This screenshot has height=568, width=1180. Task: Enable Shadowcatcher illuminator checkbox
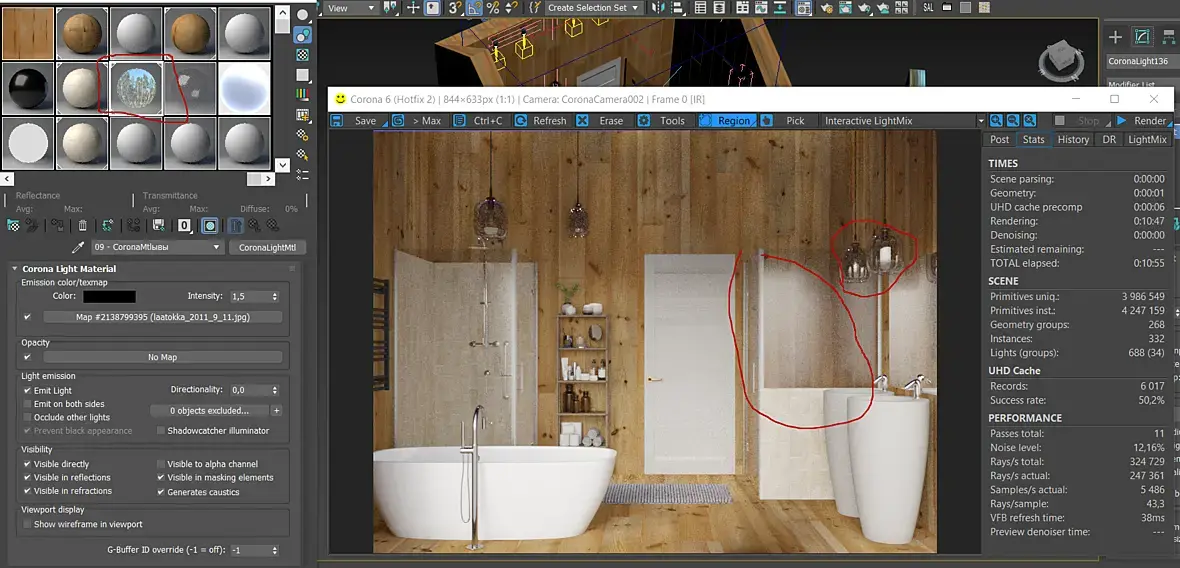click(161, 431)
